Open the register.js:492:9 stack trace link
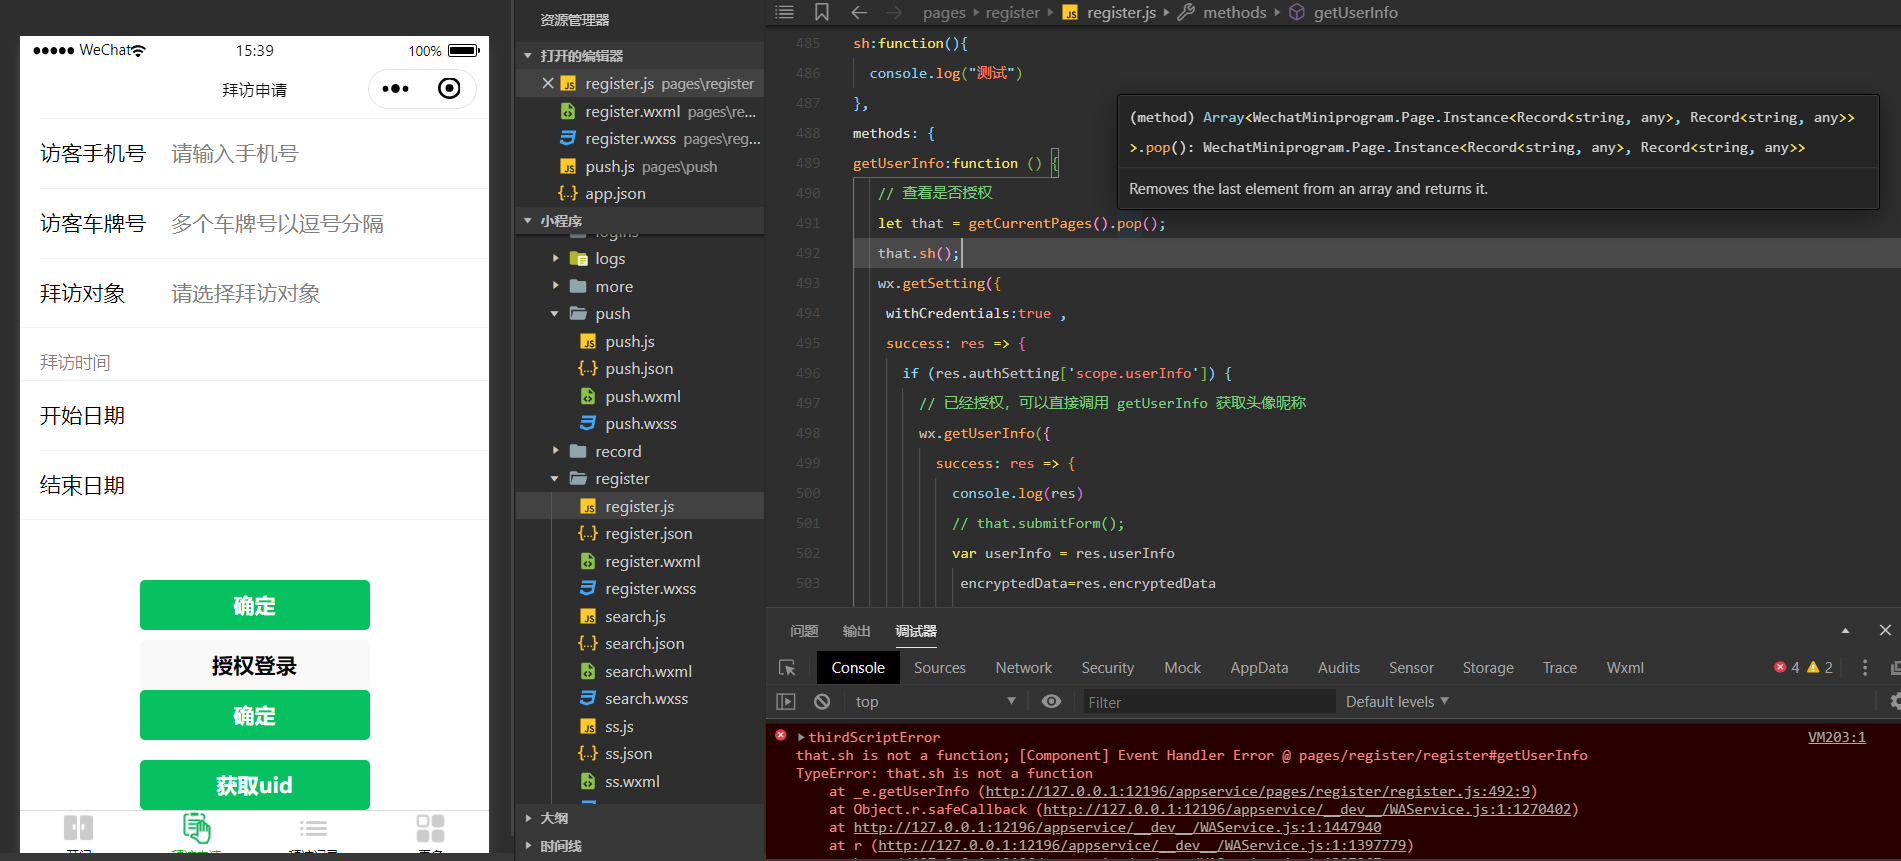Viewport: 1901px width, 861px height. (x=1258, y=791)
